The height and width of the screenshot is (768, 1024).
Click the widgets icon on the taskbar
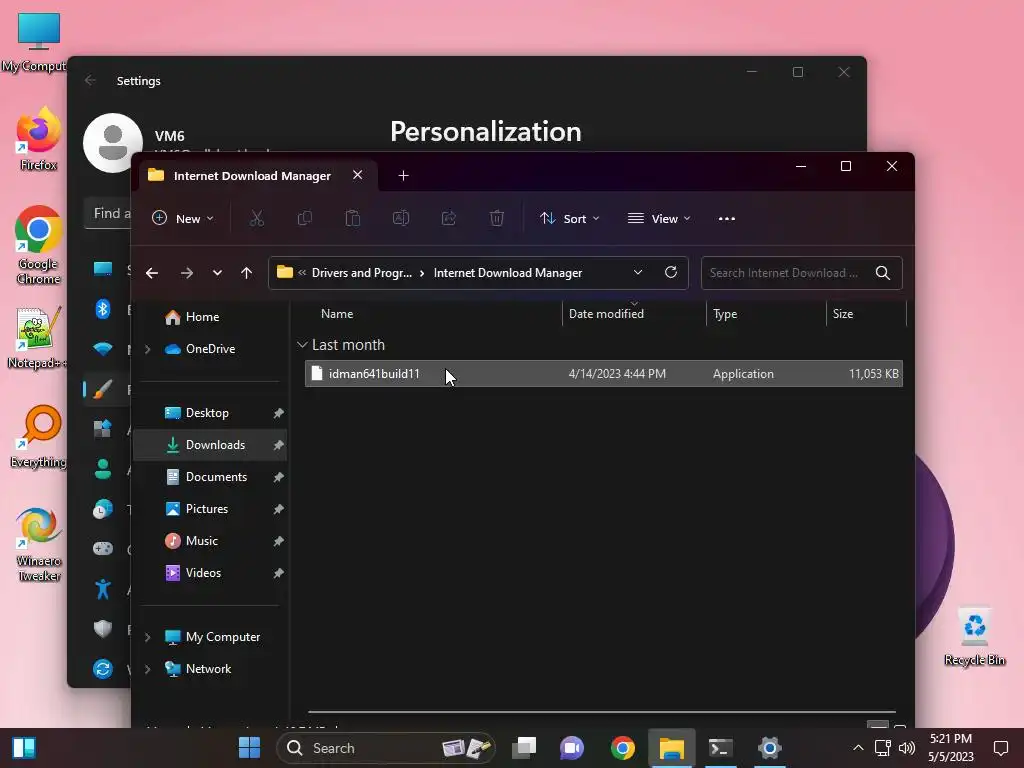tap(24, 748)
